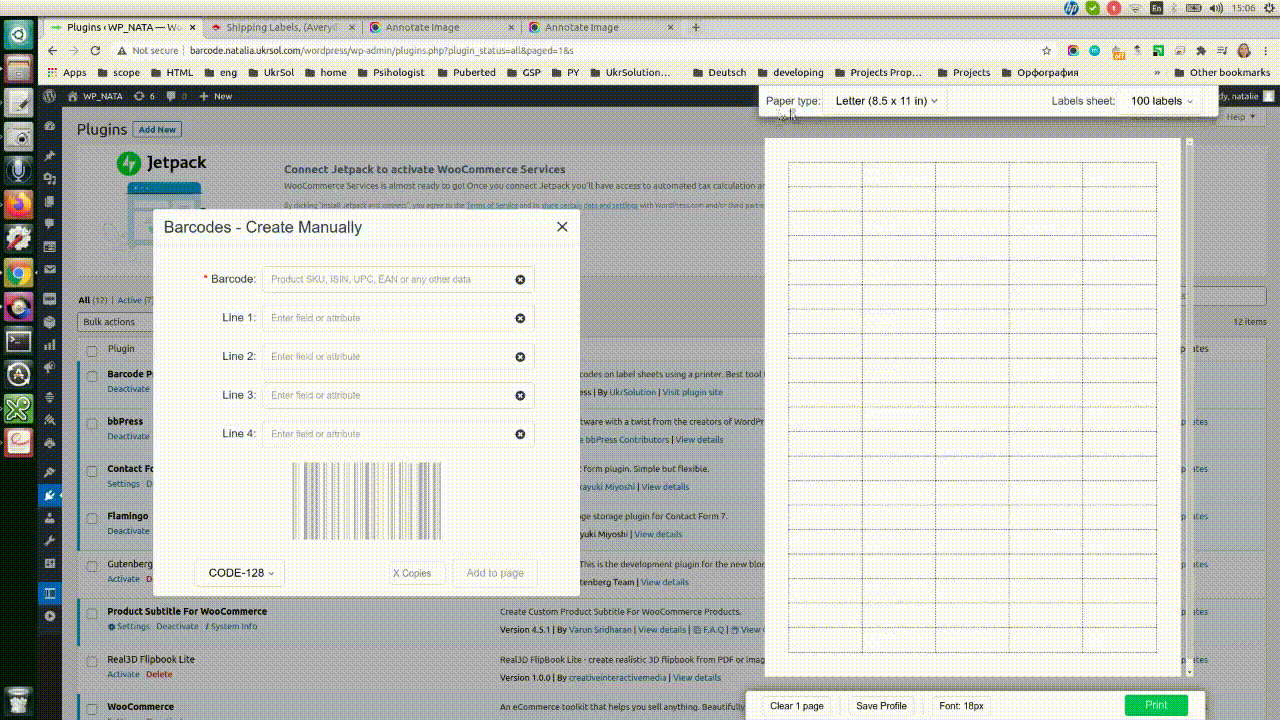
Task: Open Varun Sridharan author link
Action: click(x=601, y=630)
